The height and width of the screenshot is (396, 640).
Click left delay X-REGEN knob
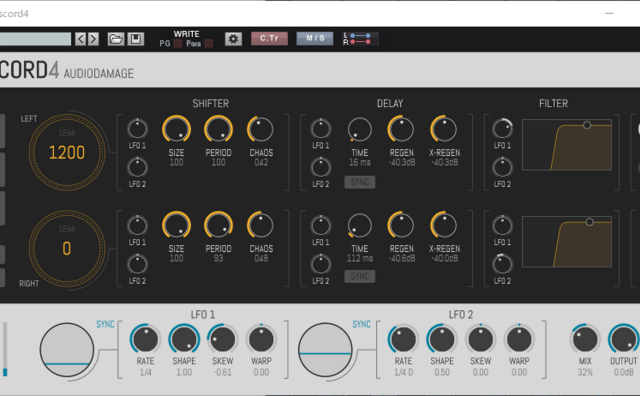(x=444, y=129)
